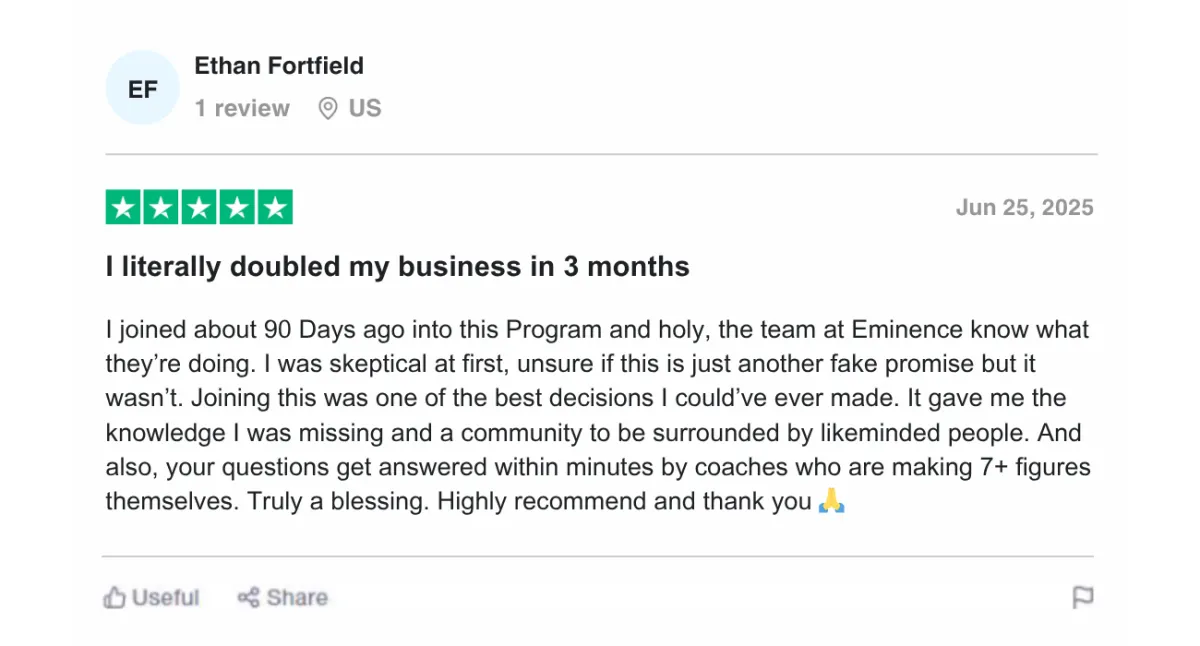
Task: Open Ethan Fortfield's reviewer profile name
Action: pos(279,66)
